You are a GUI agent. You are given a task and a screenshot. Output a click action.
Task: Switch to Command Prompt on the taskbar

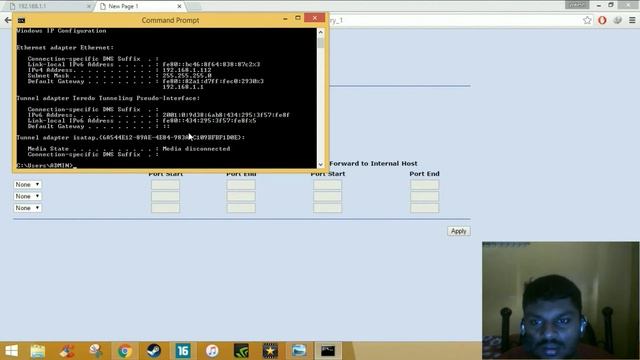(x=328, y=351)
